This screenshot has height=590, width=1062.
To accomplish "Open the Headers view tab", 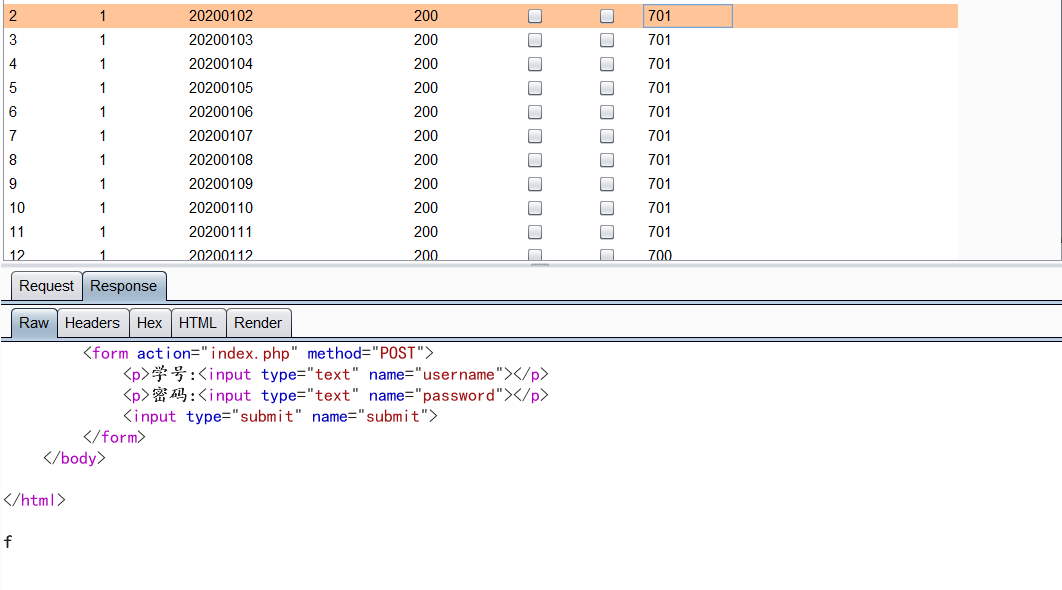I will [92, 323].
